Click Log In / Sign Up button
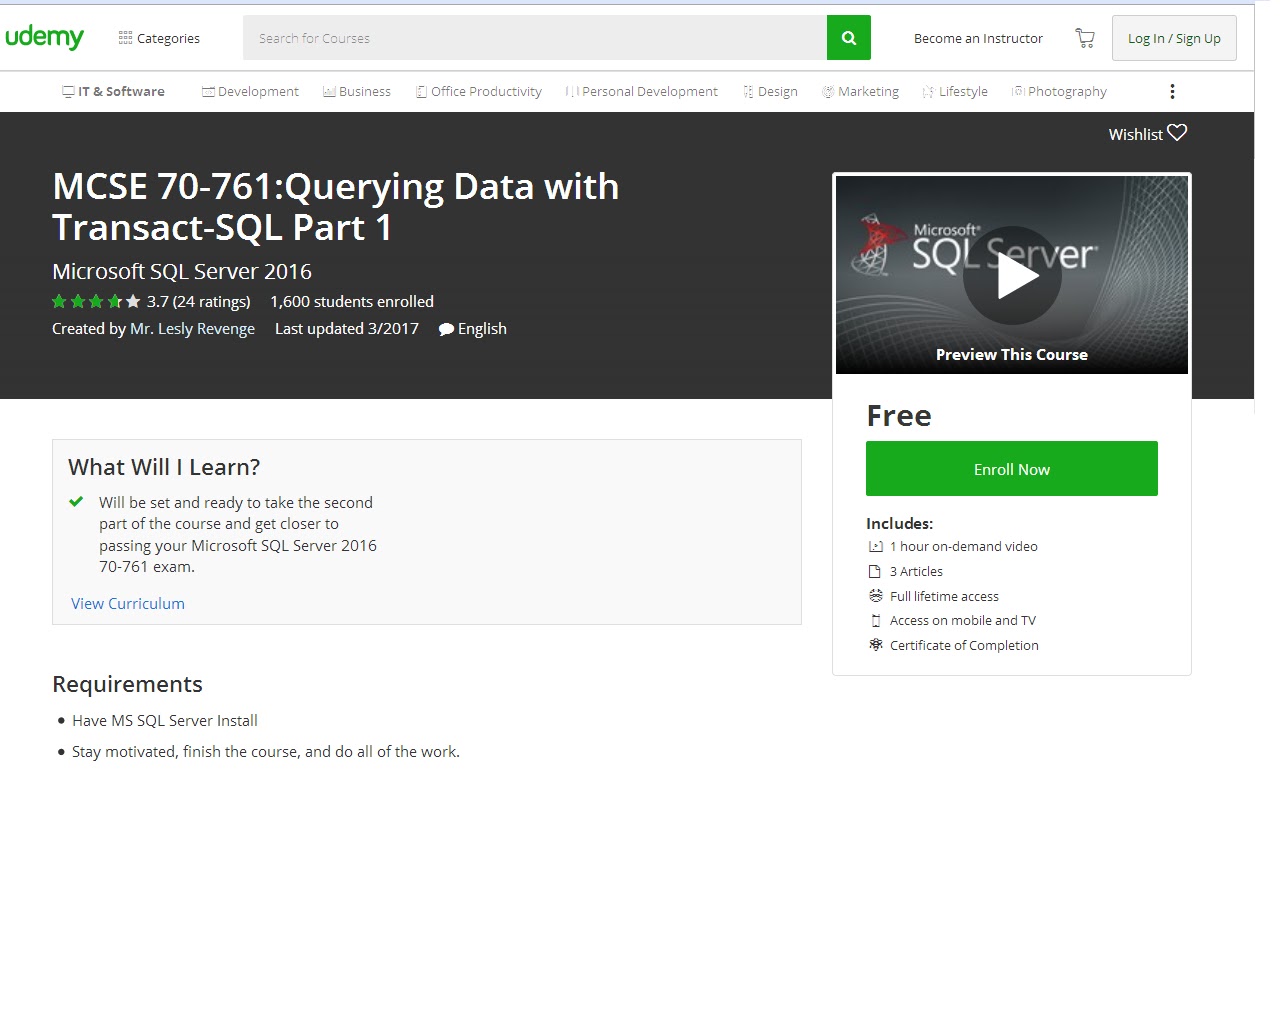The height and width of the screenshot is (1024, 1280). click(1174, 38)
